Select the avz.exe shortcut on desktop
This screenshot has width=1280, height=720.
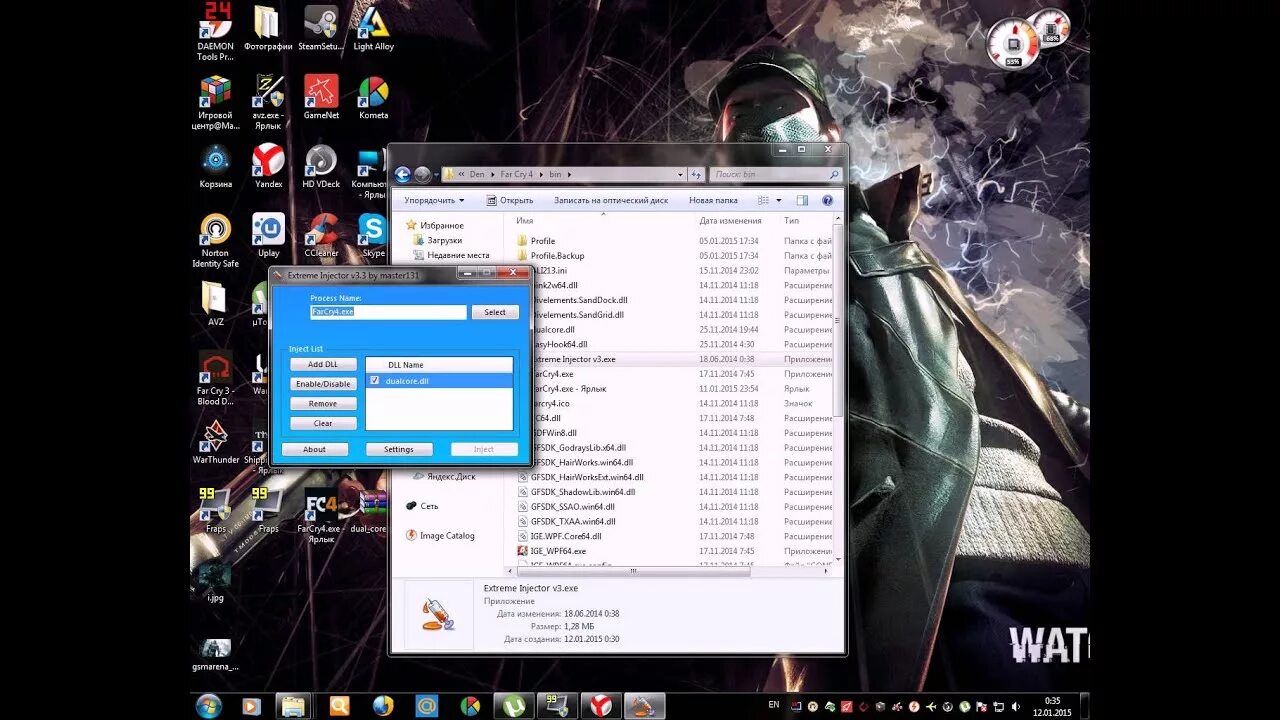pos(268,102)
